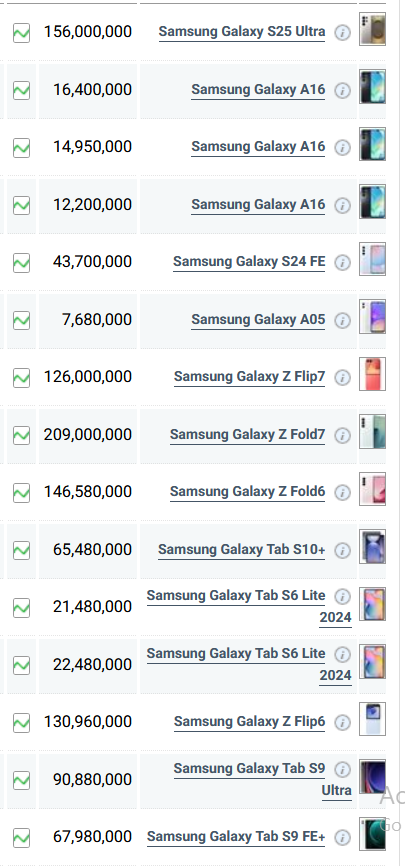Open Galaxy S25 Ultra product thumbnail
The height and width of the screenshot is (866, 405).
pos(372,29)
